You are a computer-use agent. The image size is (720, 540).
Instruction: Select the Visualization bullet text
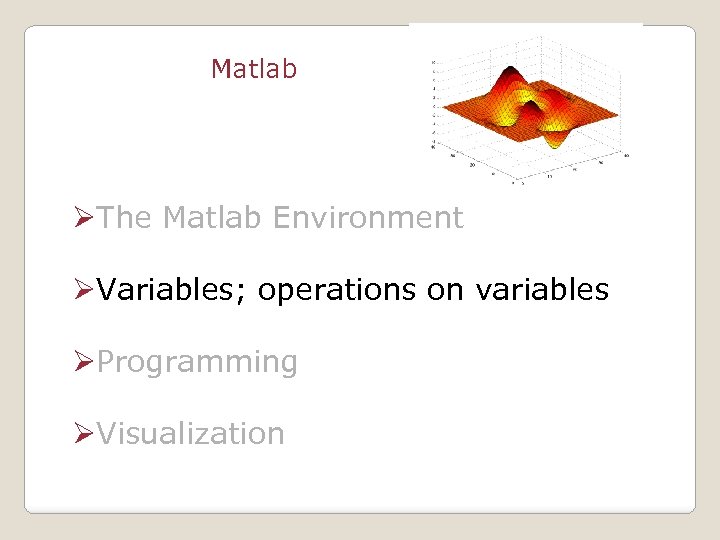(x=191, y=434)
